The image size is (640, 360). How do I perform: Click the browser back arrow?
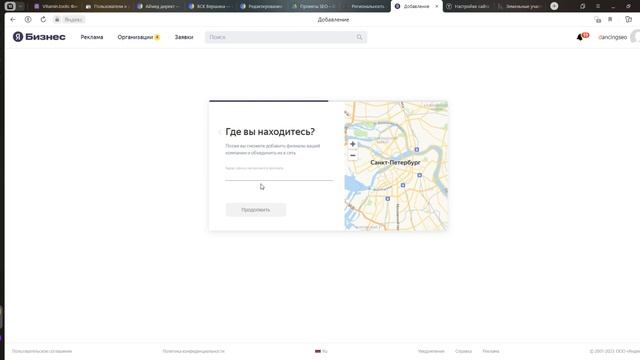pyautogui.click(x=13, y=20)
